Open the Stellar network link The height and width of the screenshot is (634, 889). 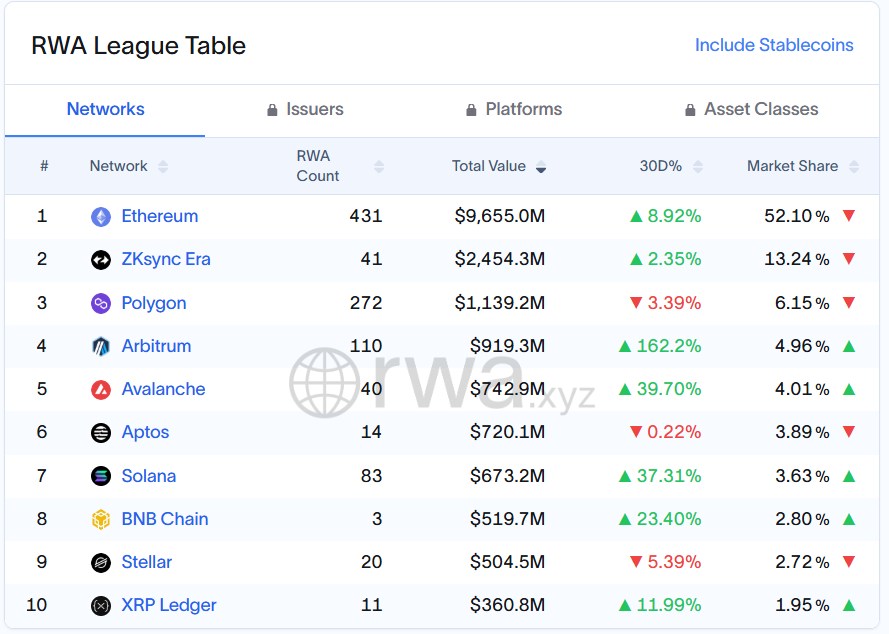(147, 562)
